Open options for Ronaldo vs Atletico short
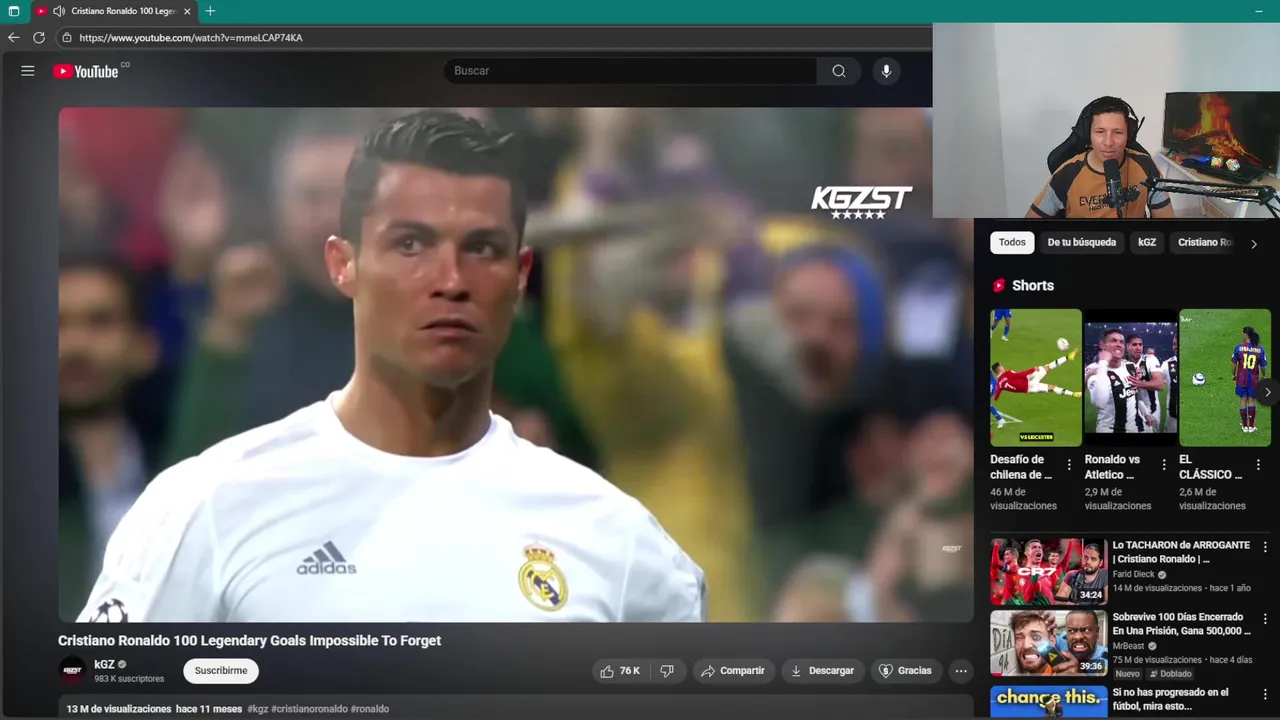The width and height of the screenshot is (1280, 720). pyautogui.click(x=1164, y=465)
